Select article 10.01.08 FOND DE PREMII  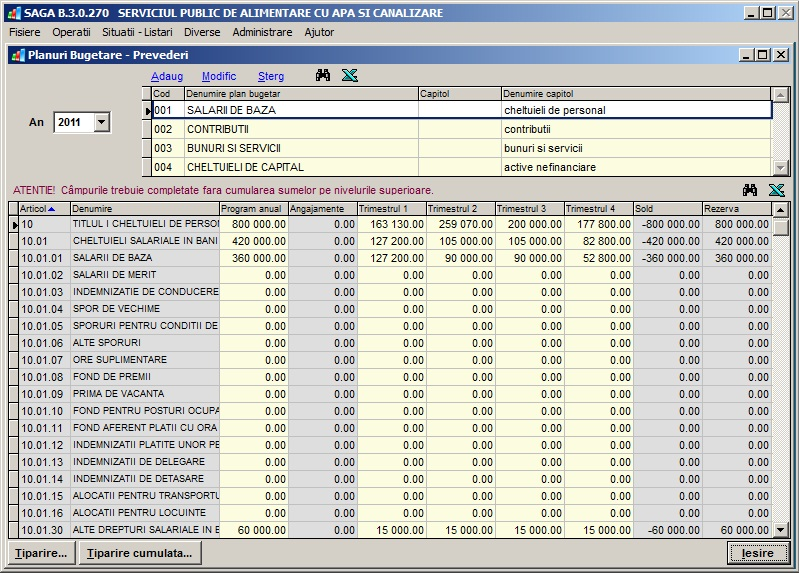(394, 377)
